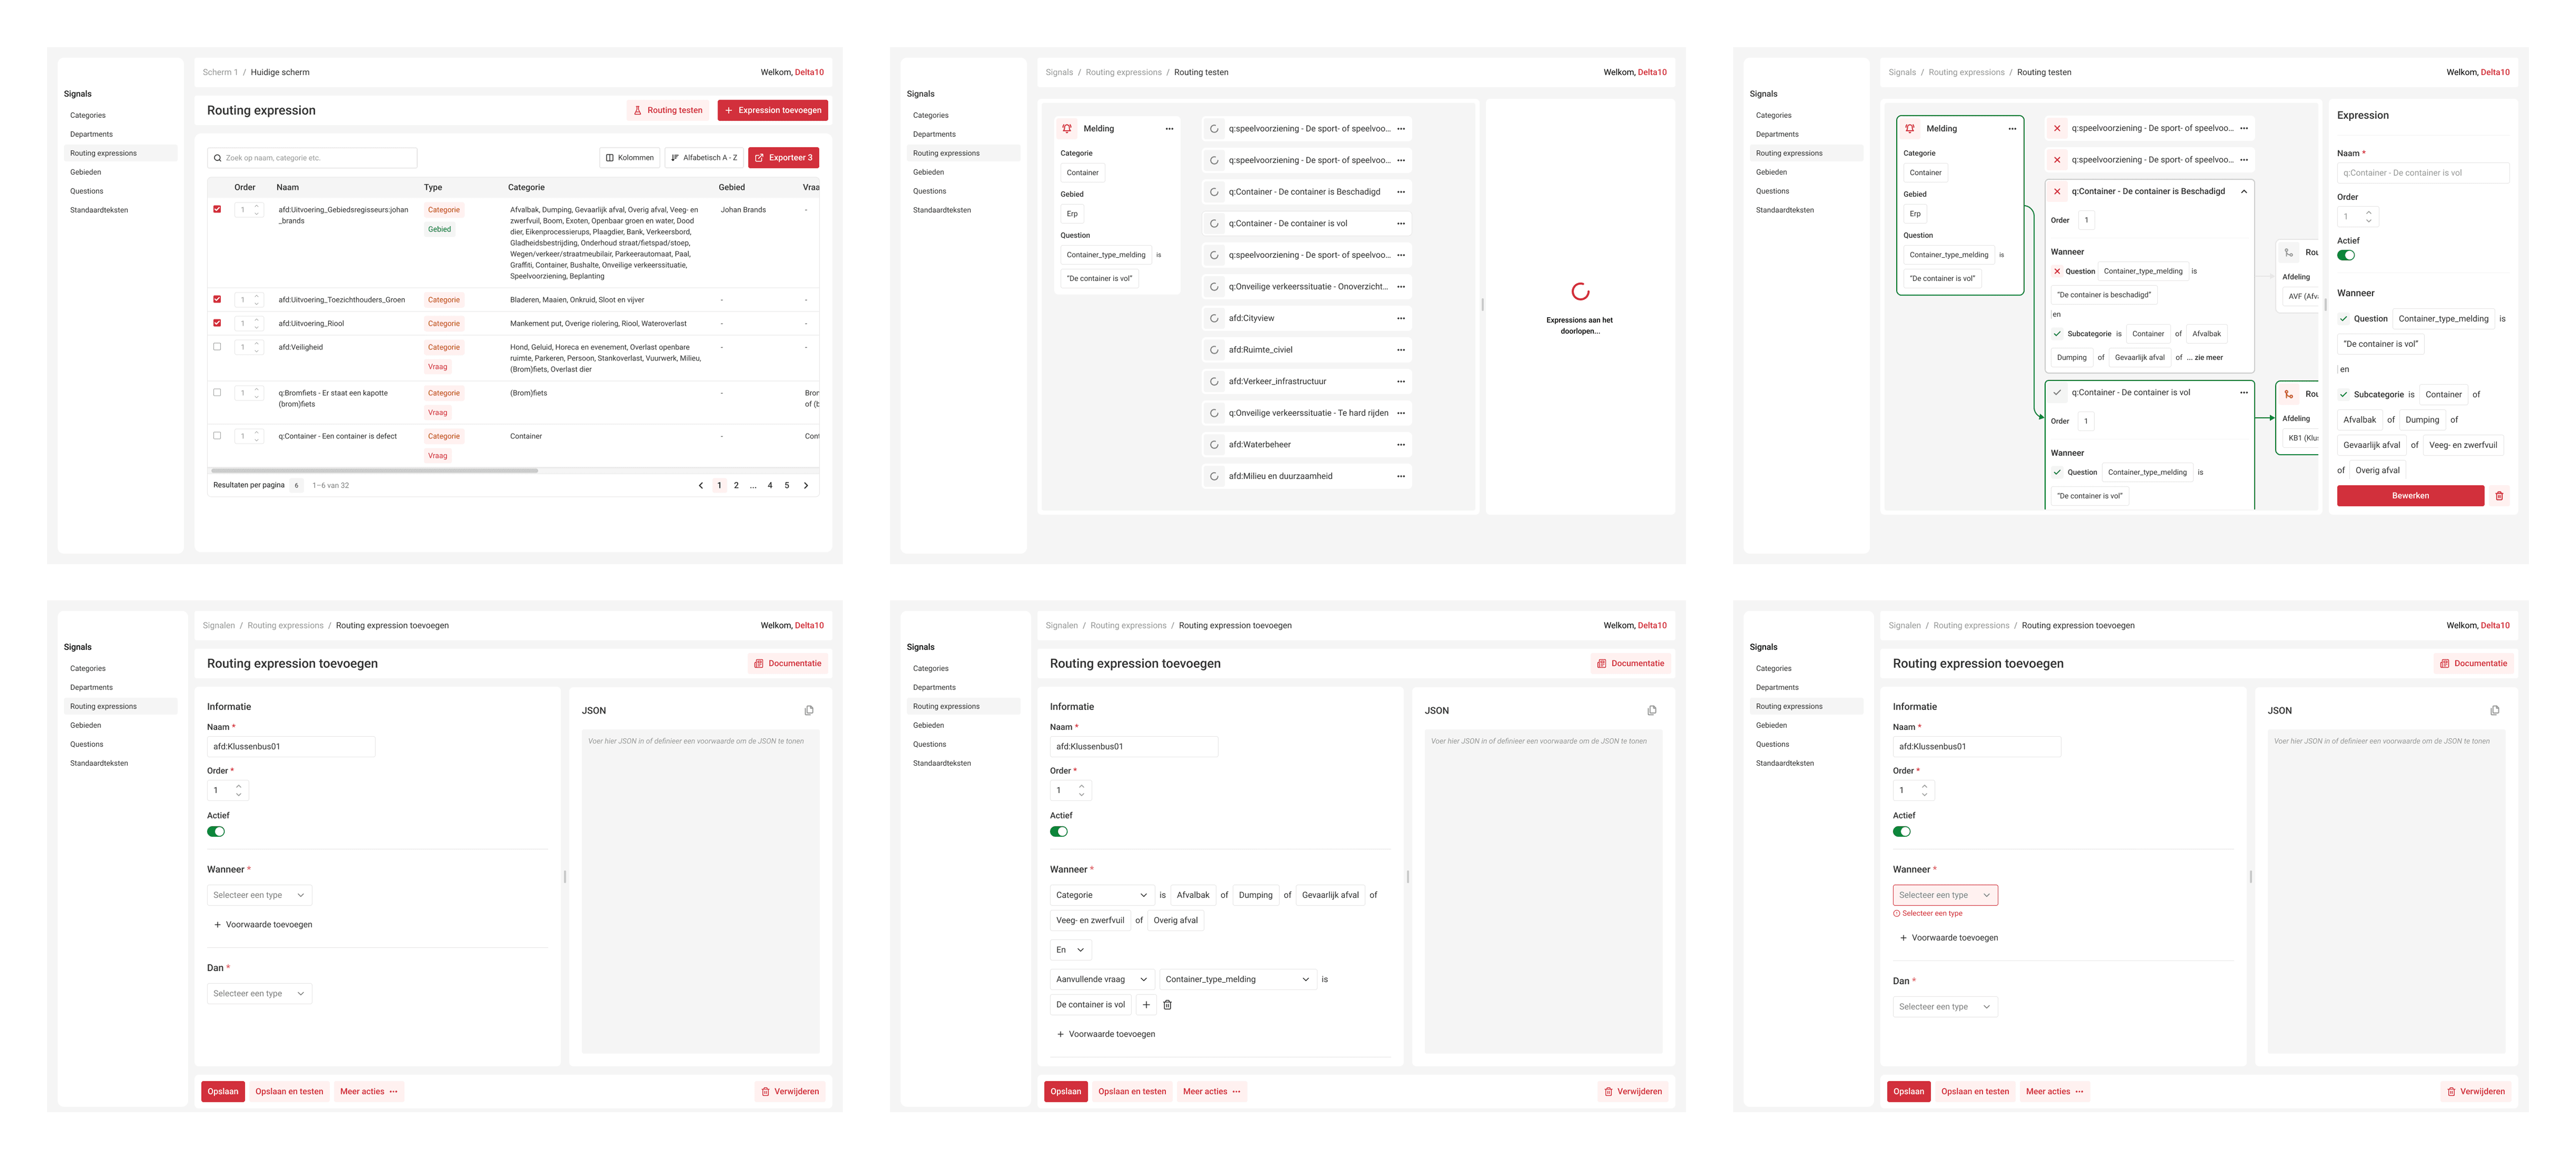Click plus icon next to 'De container is vol' tag

tap(1146, 1005)
